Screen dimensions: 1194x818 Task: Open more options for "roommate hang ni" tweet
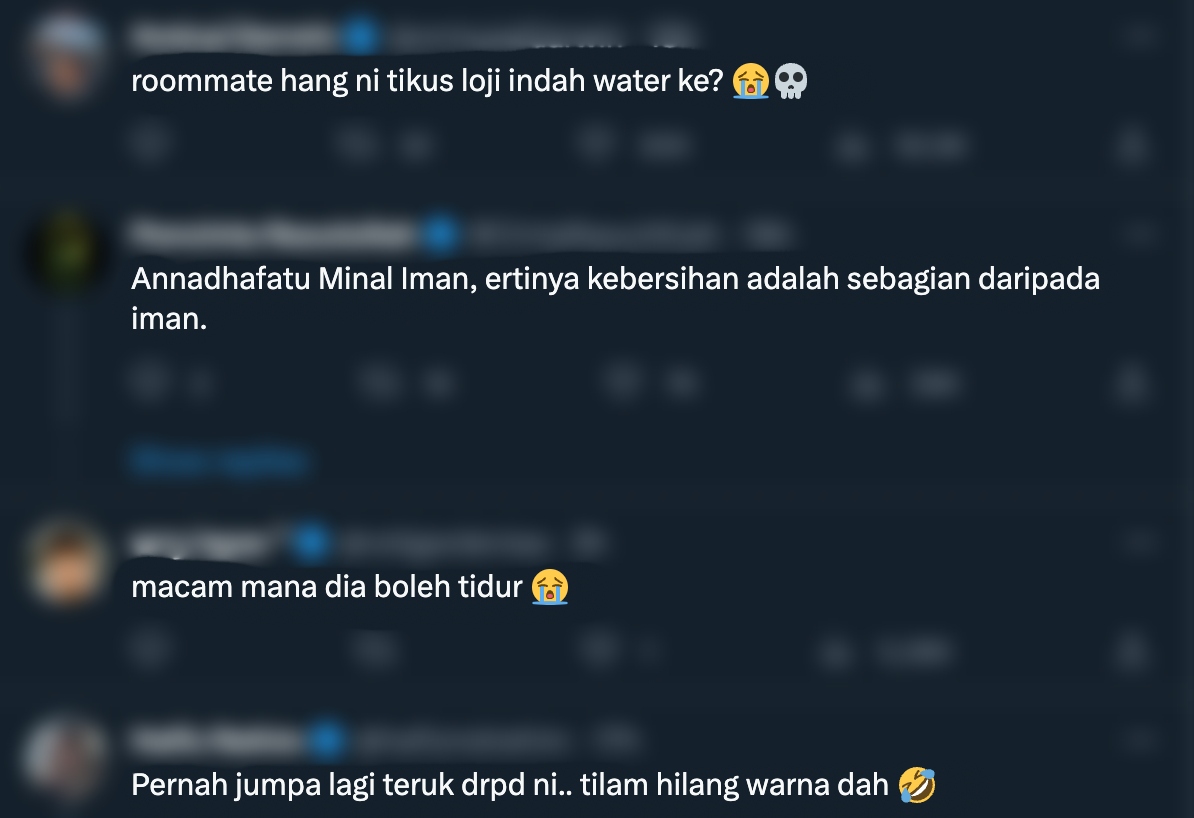click(1140, 35)
